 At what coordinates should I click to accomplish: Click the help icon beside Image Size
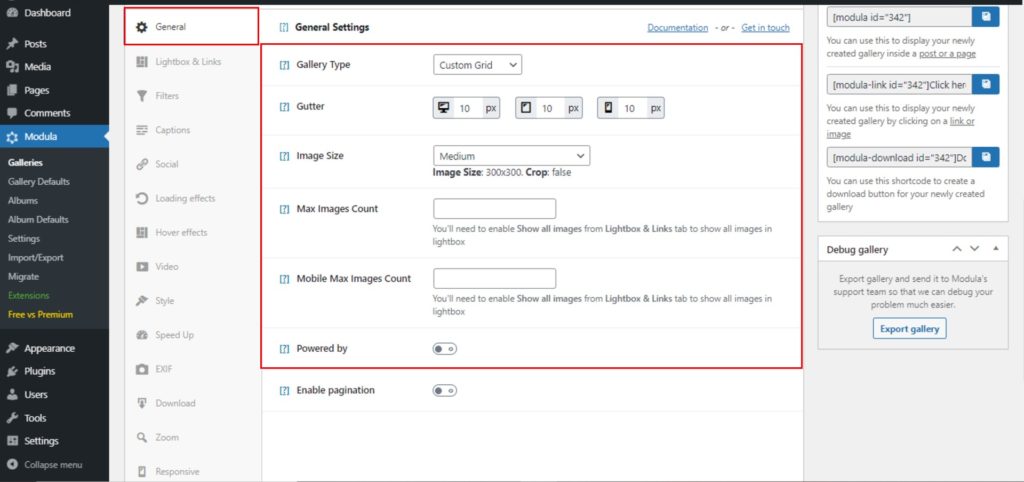(284, 156)
